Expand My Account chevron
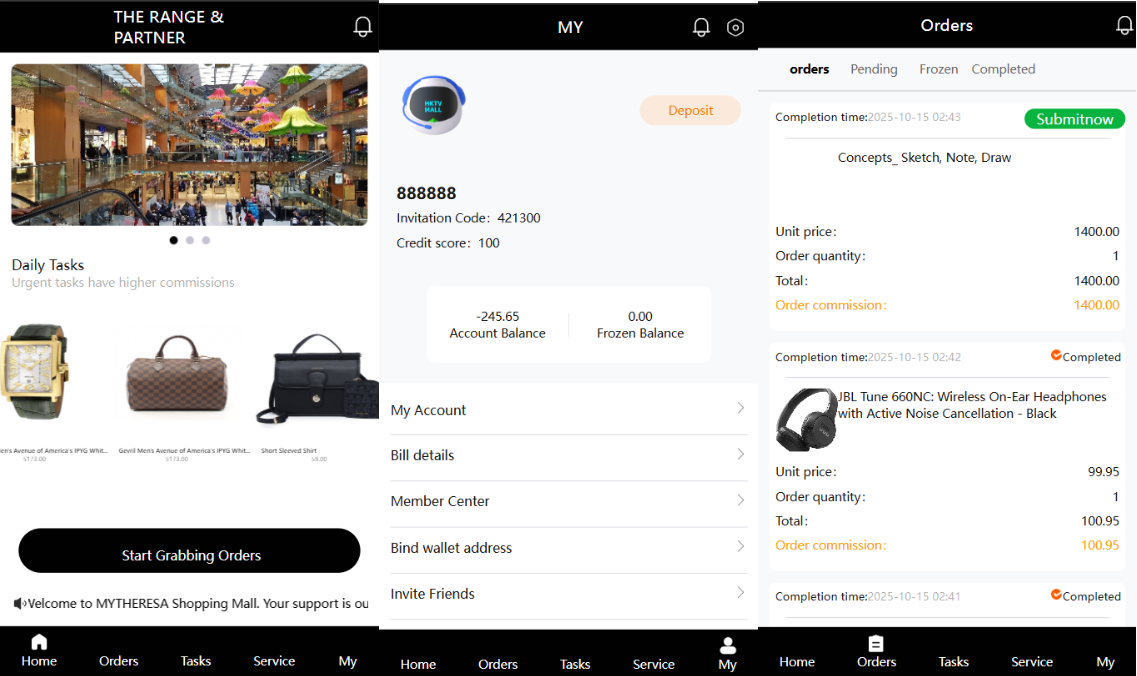The image size is (1137, 676). pyautogui.click(x=740, y=408)
